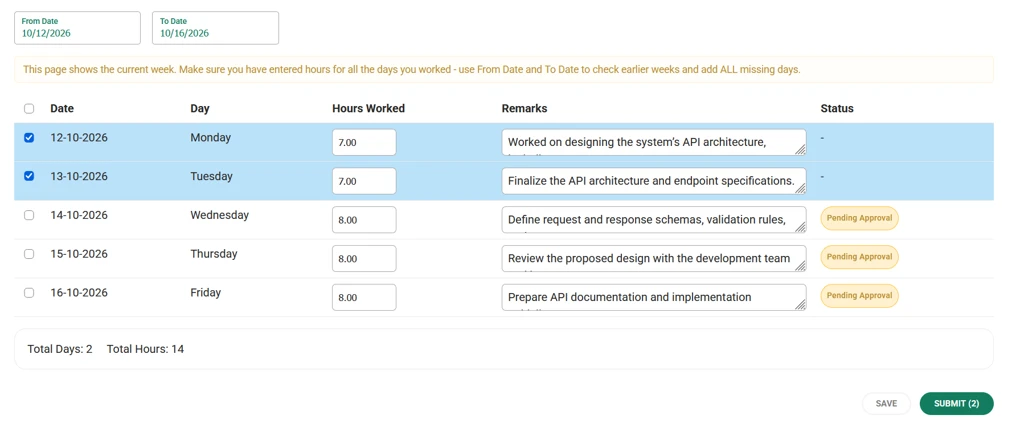The height and width of the screenshot is (427, 1024).
Task: Click the SAVE button
Action: click(886, 403)
